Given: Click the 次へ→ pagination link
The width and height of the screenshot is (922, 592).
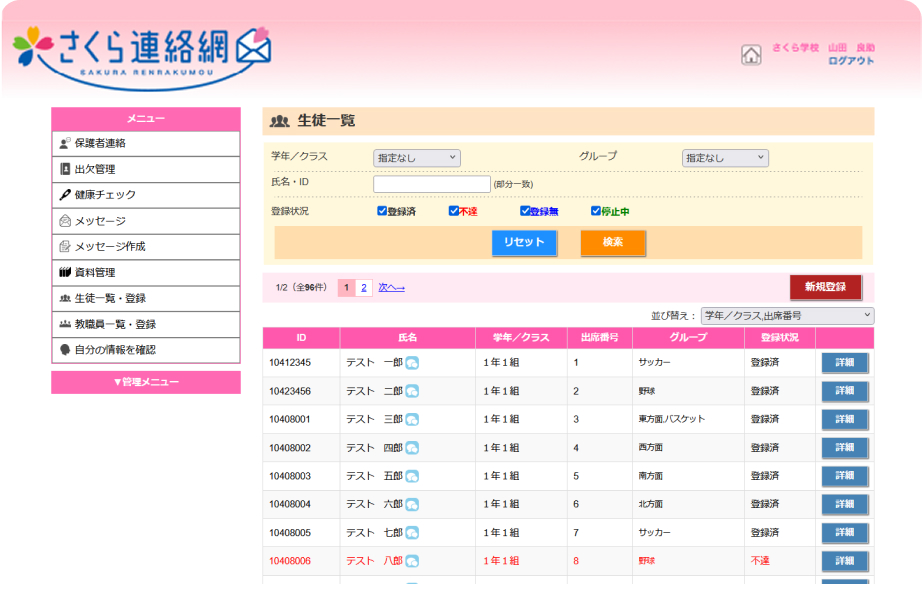Looking at the screenshot, I should [392, 287].
